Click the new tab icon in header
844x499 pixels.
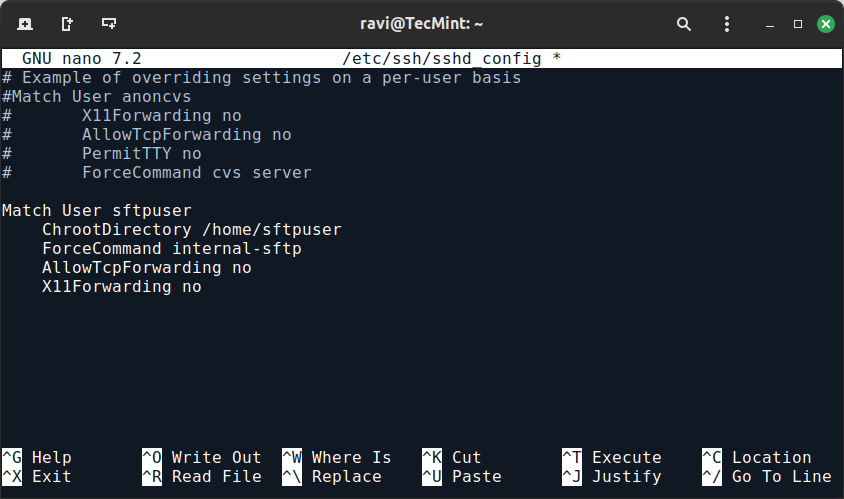coord(25,24)
